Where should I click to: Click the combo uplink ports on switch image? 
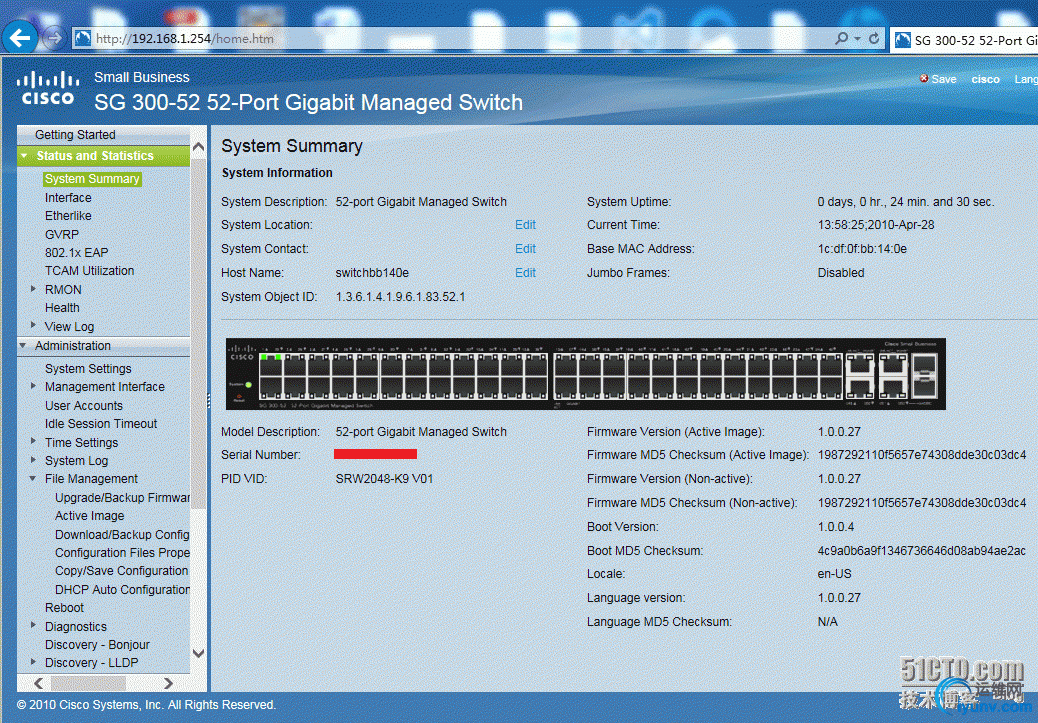925,375
